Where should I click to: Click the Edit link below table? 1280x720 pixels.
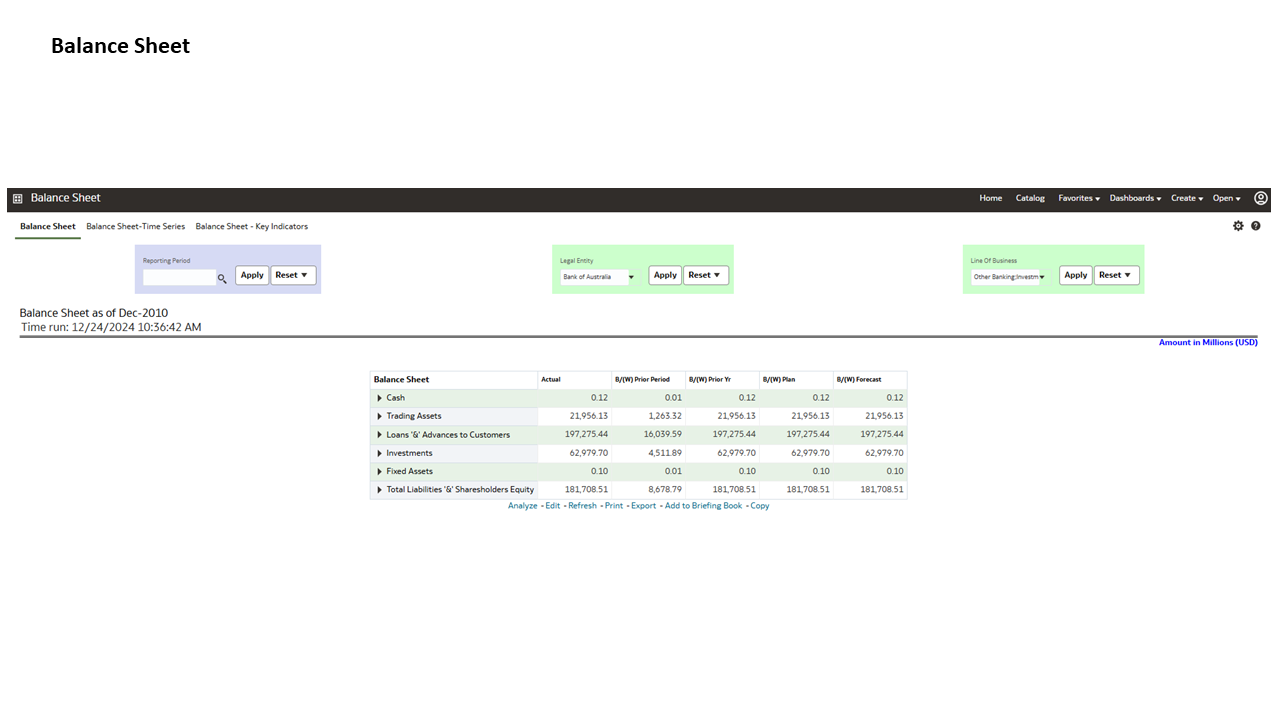(x=553, y=506)
